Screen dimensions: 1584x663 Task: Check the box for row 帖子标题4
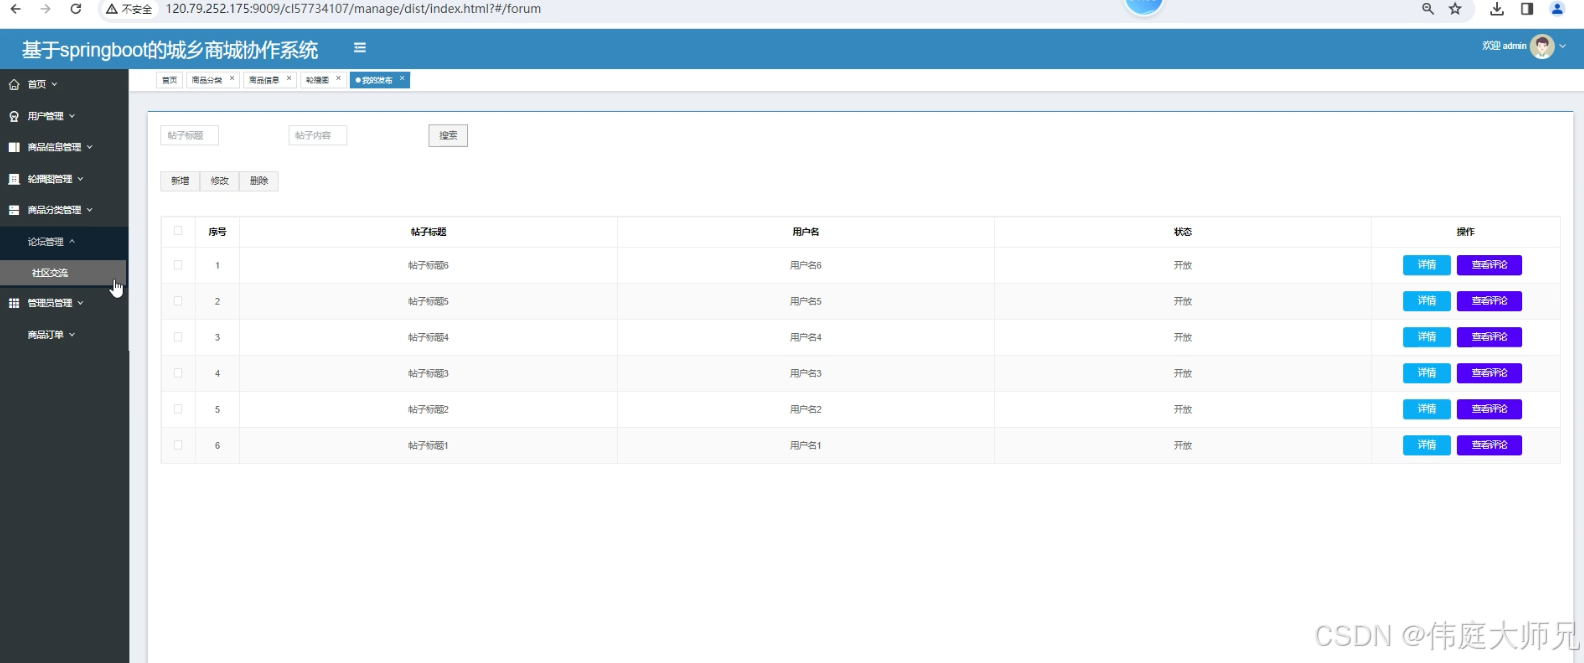pyautogui.click(x=178, y=337)
